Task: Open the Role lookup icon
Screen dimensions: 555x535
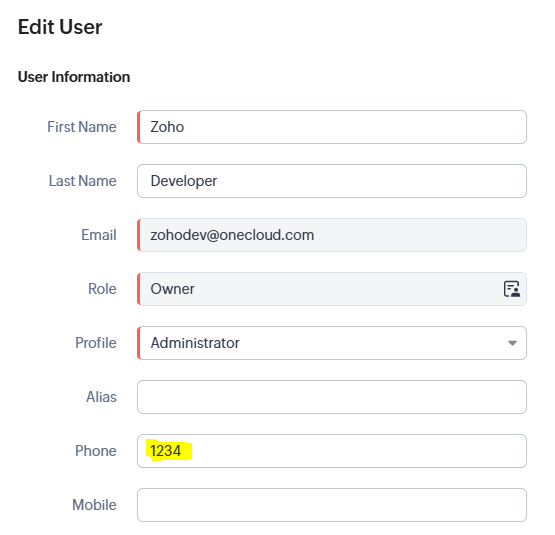Action: point(511,289)
